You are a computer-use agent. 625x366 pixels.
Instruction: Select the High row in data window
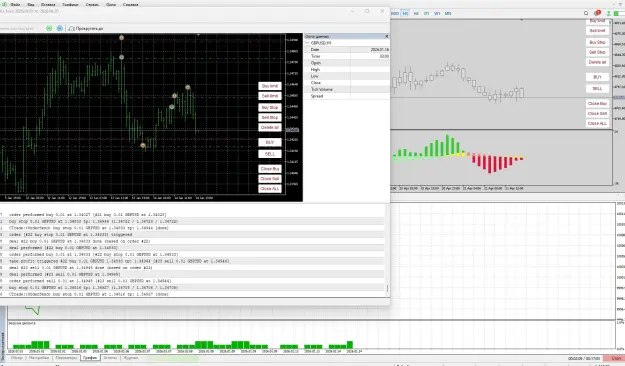coord(347,69)
